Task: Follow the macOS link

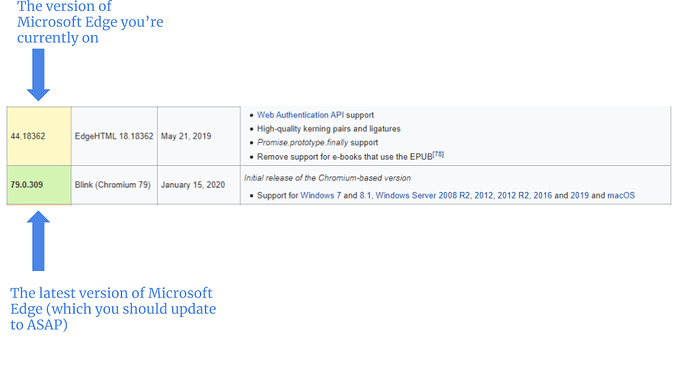Action: [x=621, y=195]
